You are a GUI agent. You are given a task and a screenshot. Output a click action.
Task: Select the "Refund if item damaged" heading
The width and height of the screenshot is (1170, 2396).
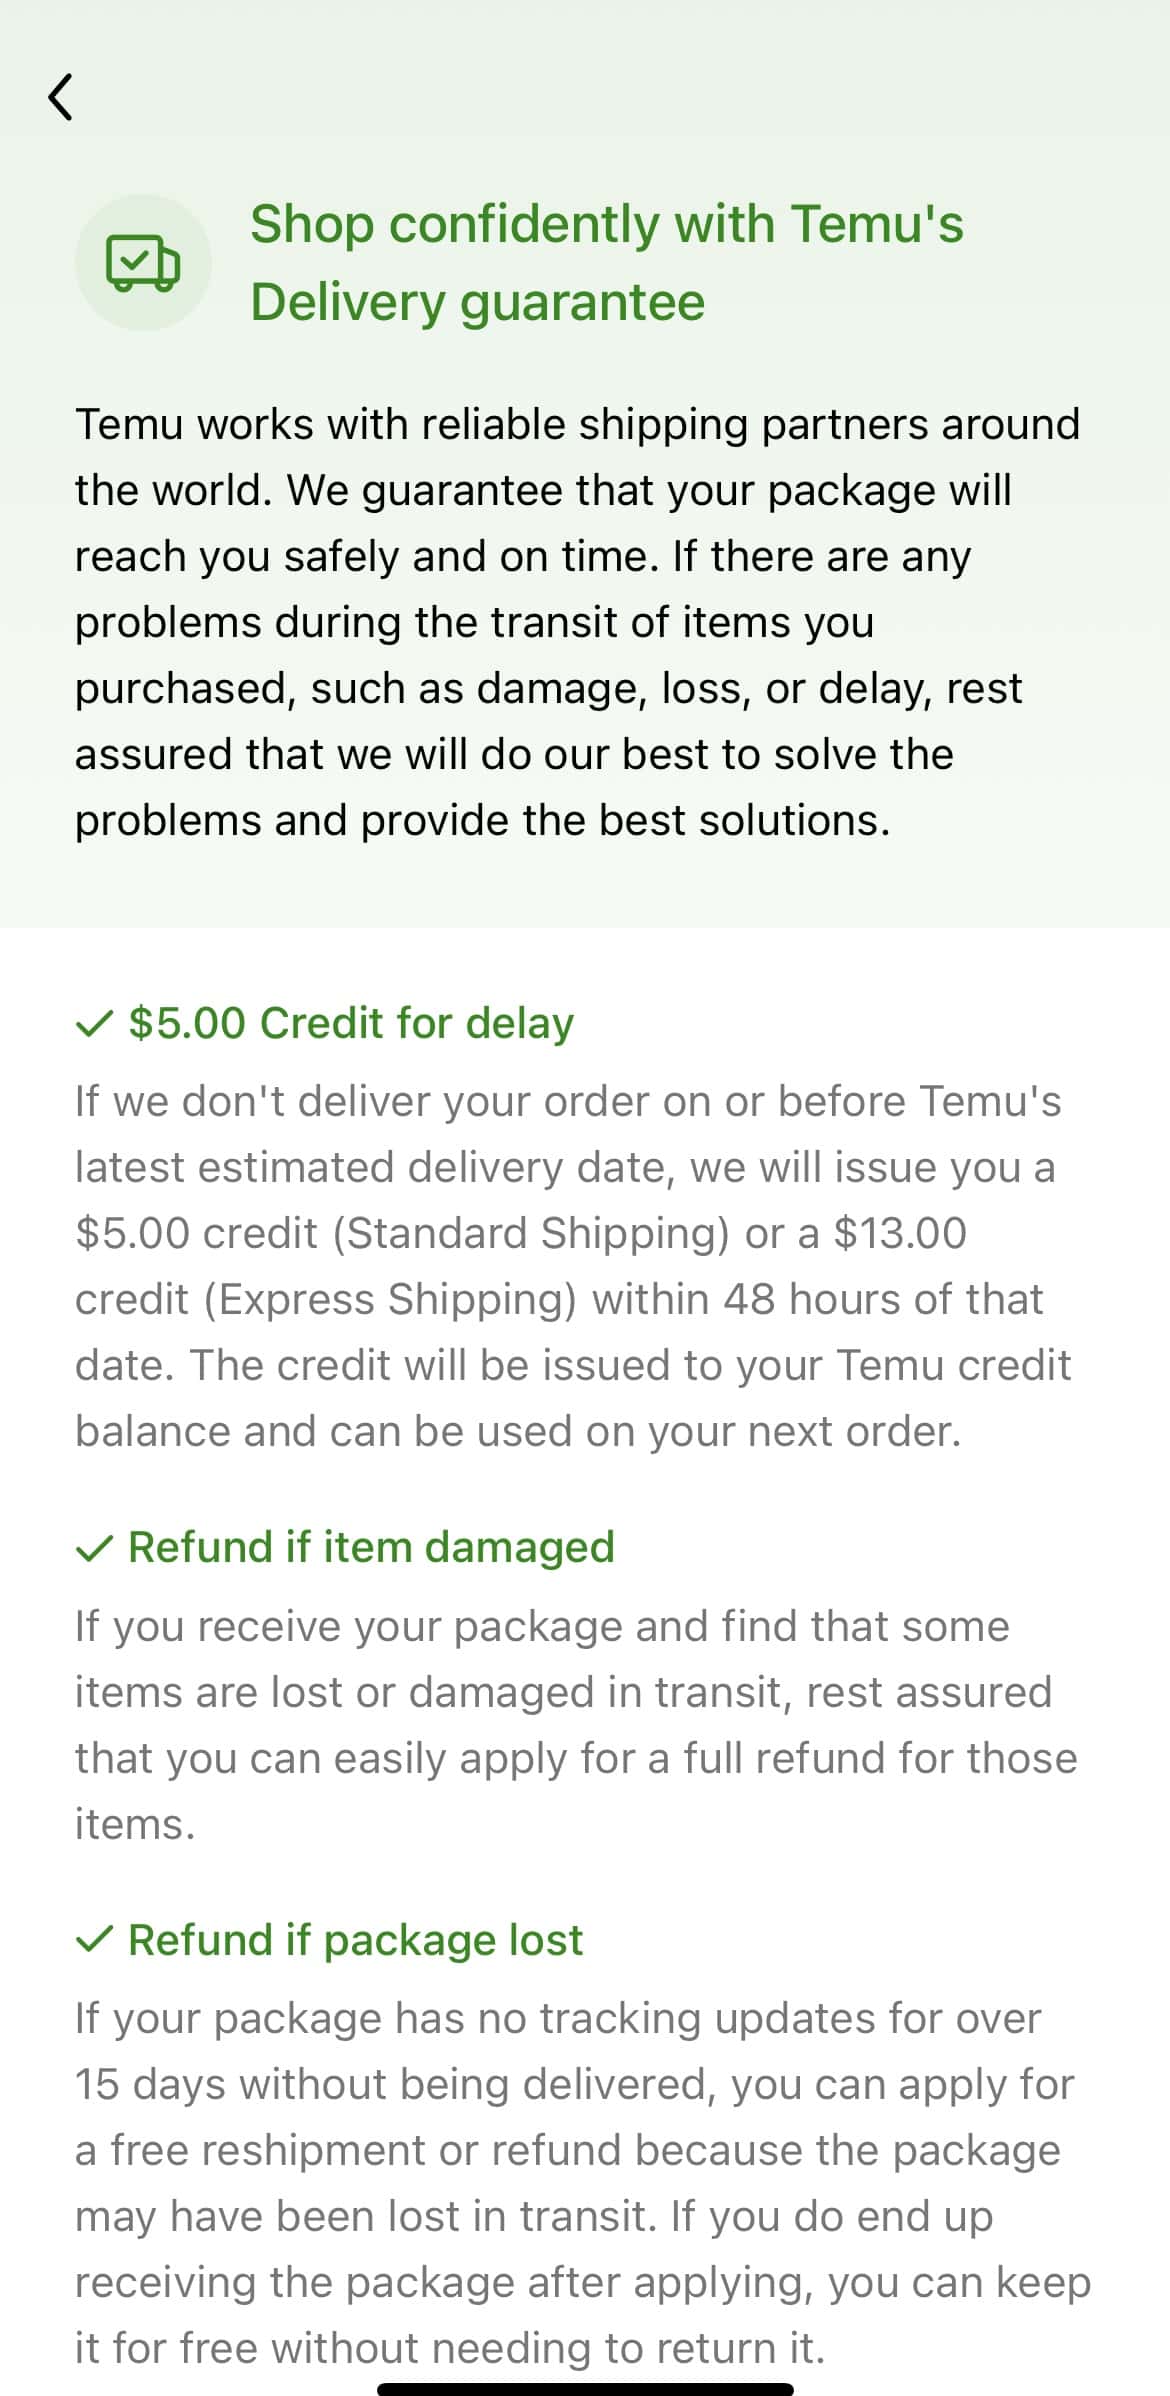371,1547
